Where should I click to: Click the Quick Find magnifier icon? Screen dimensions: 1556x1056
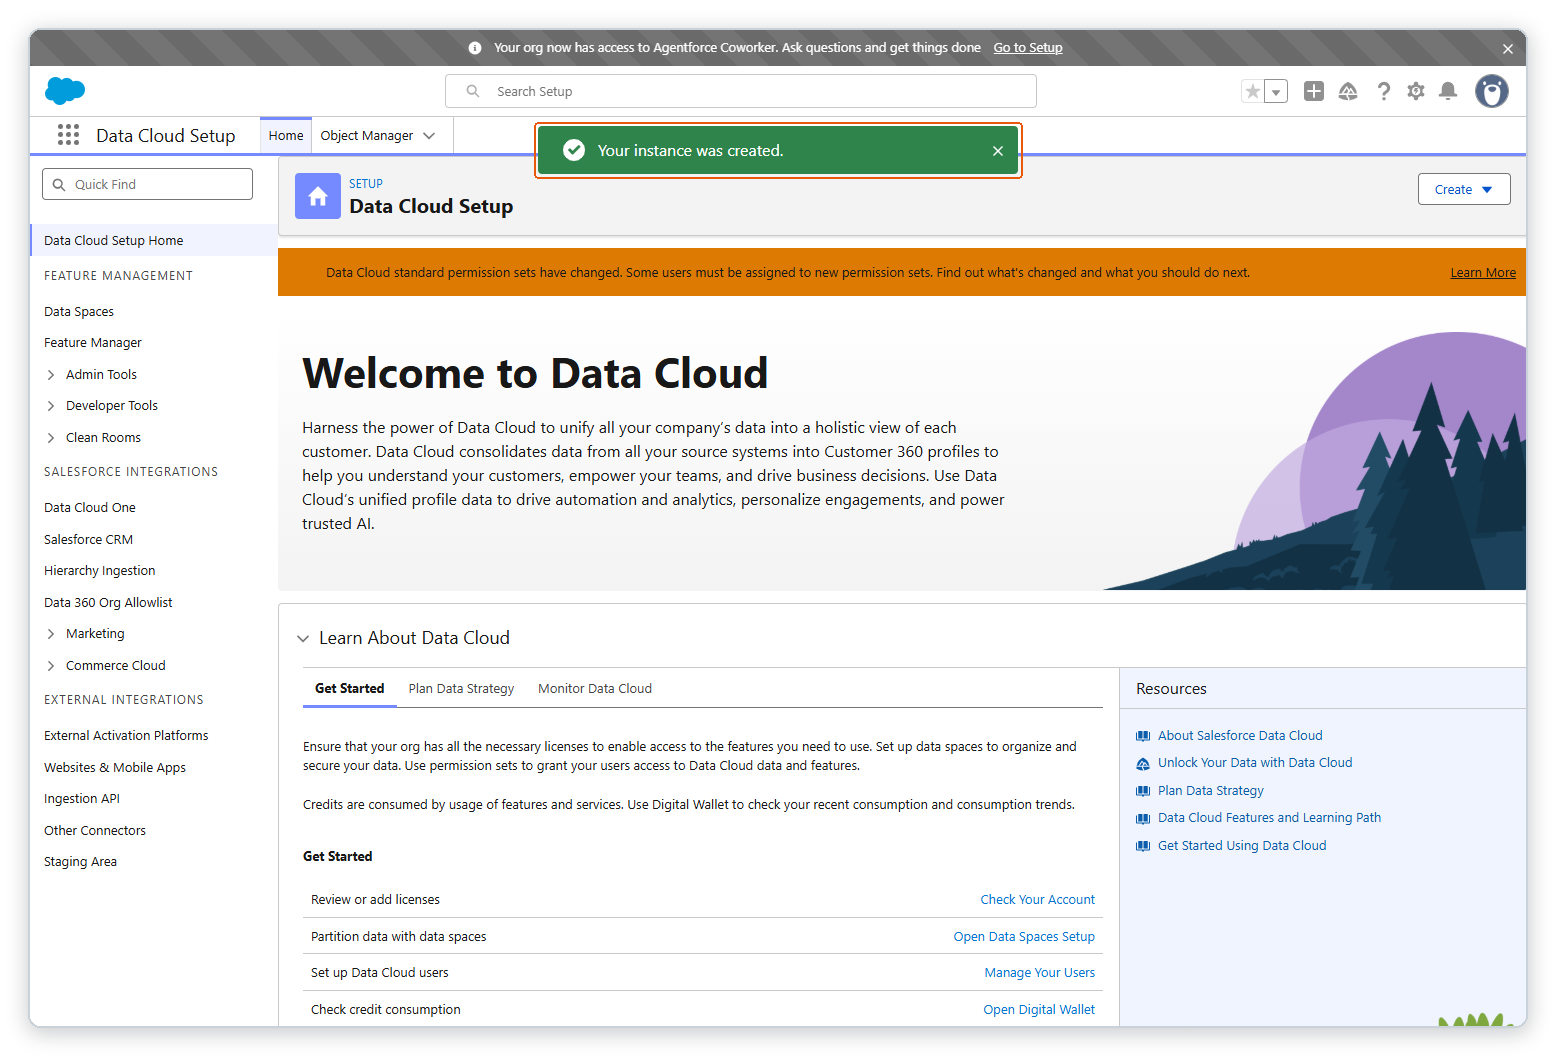tap(59, 184)
